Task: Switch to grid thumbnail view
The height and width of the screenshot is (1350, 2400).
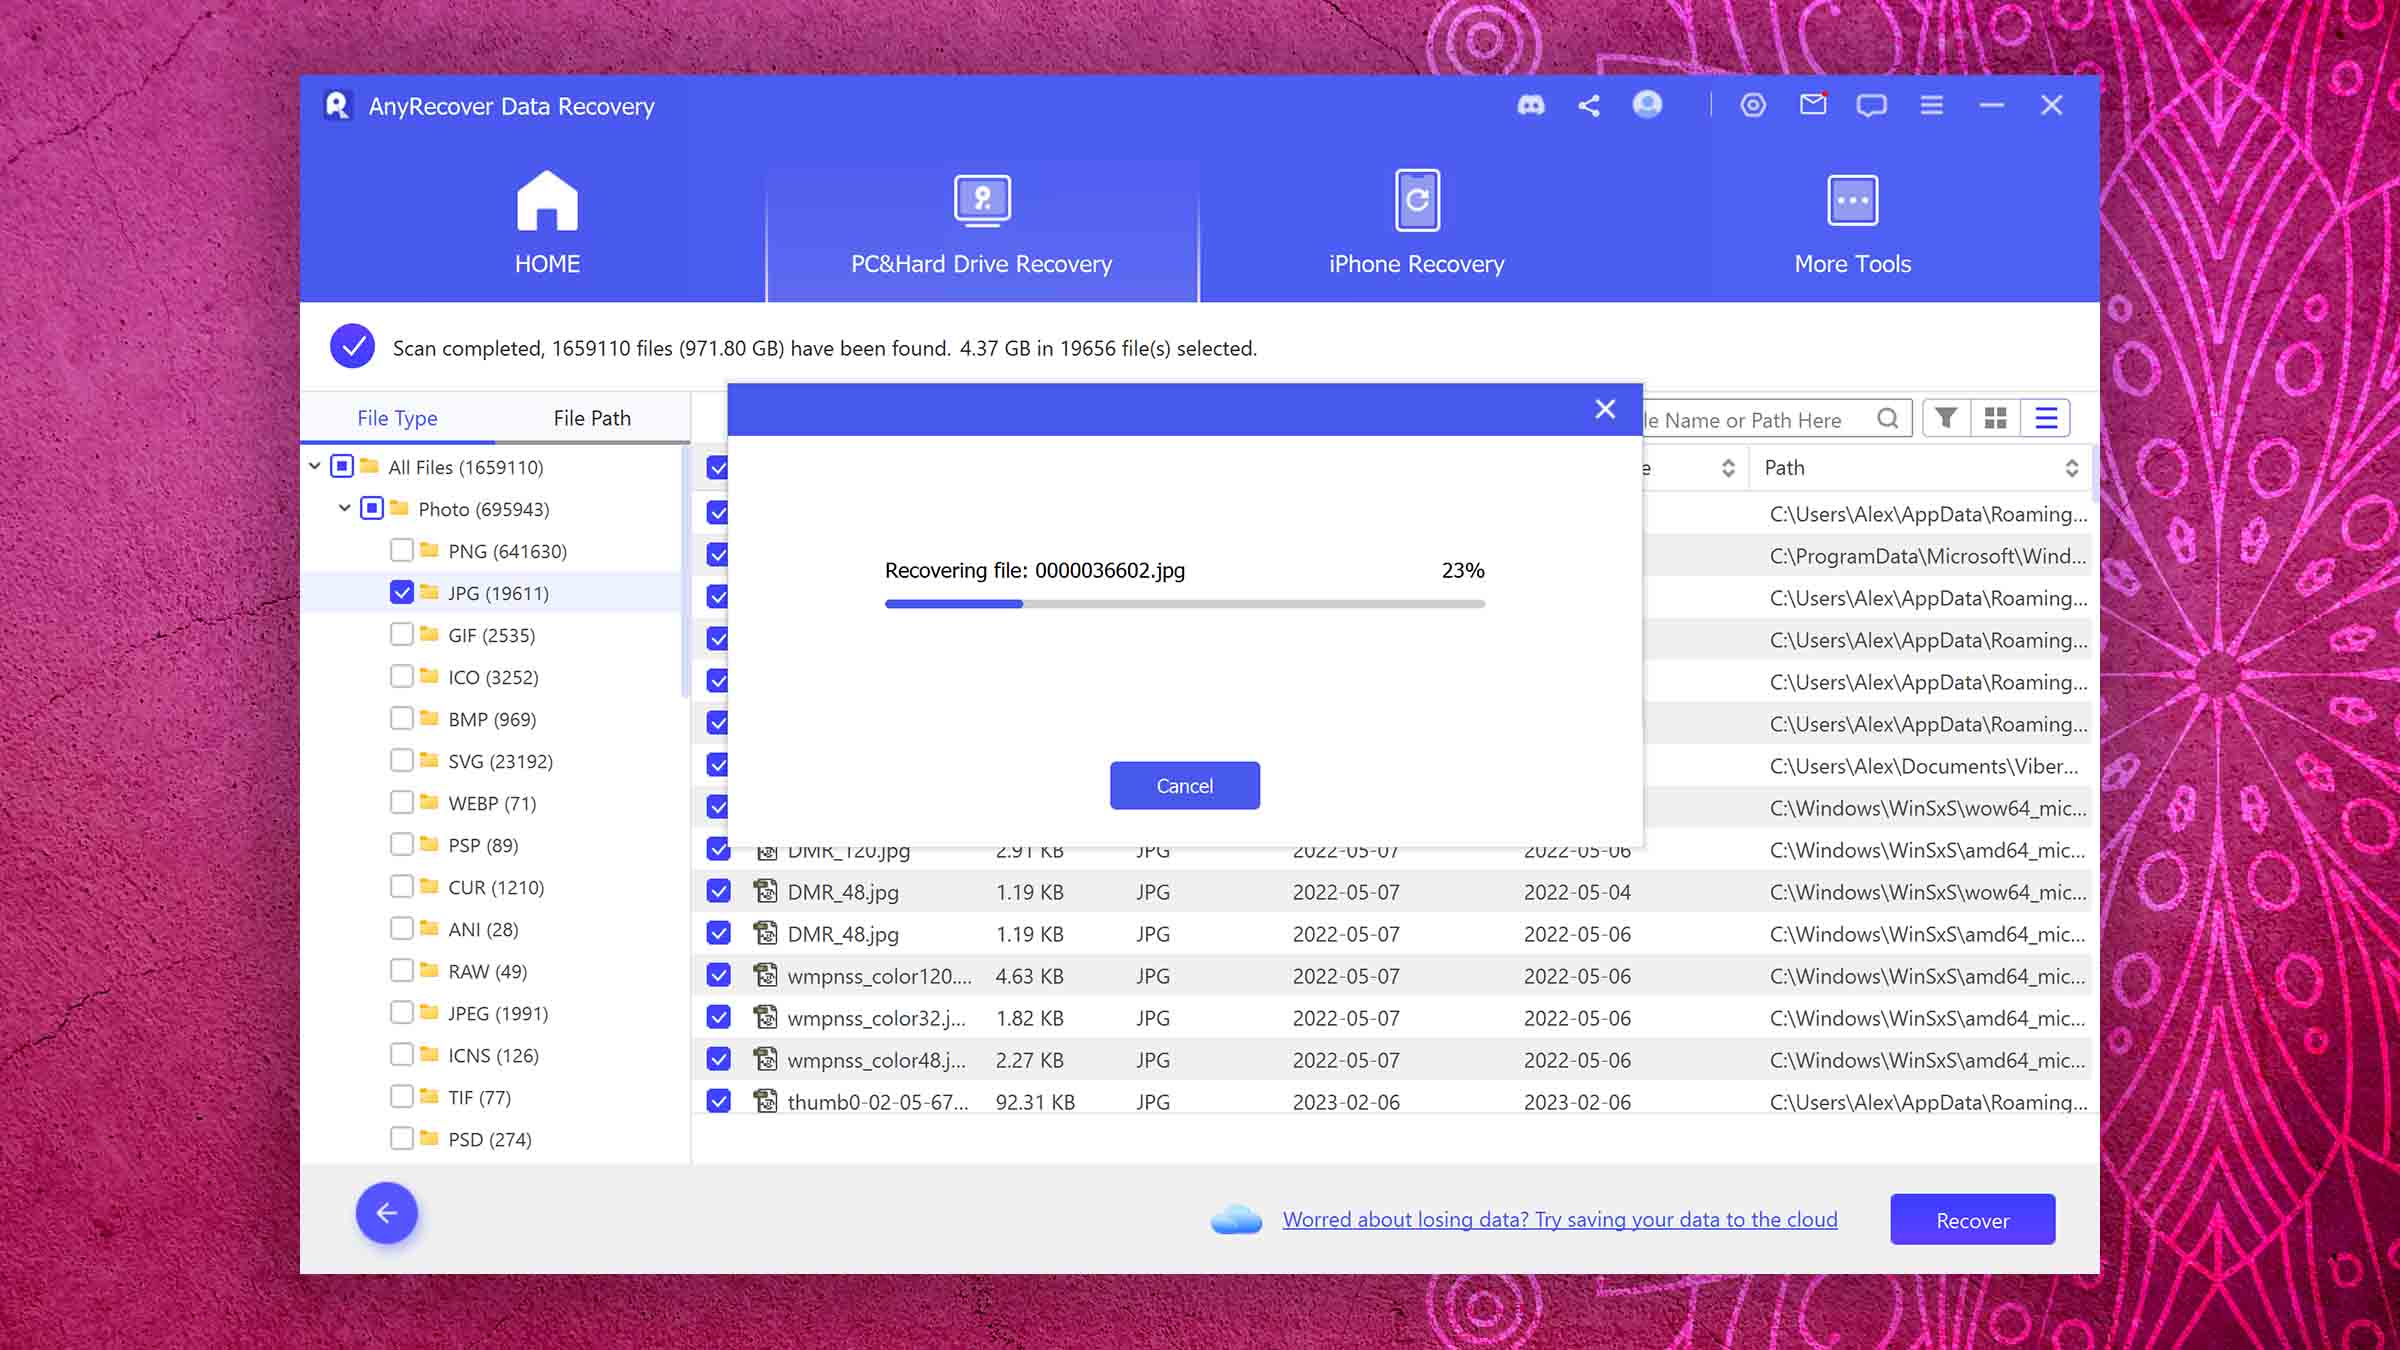Action: pos(1995,418)
